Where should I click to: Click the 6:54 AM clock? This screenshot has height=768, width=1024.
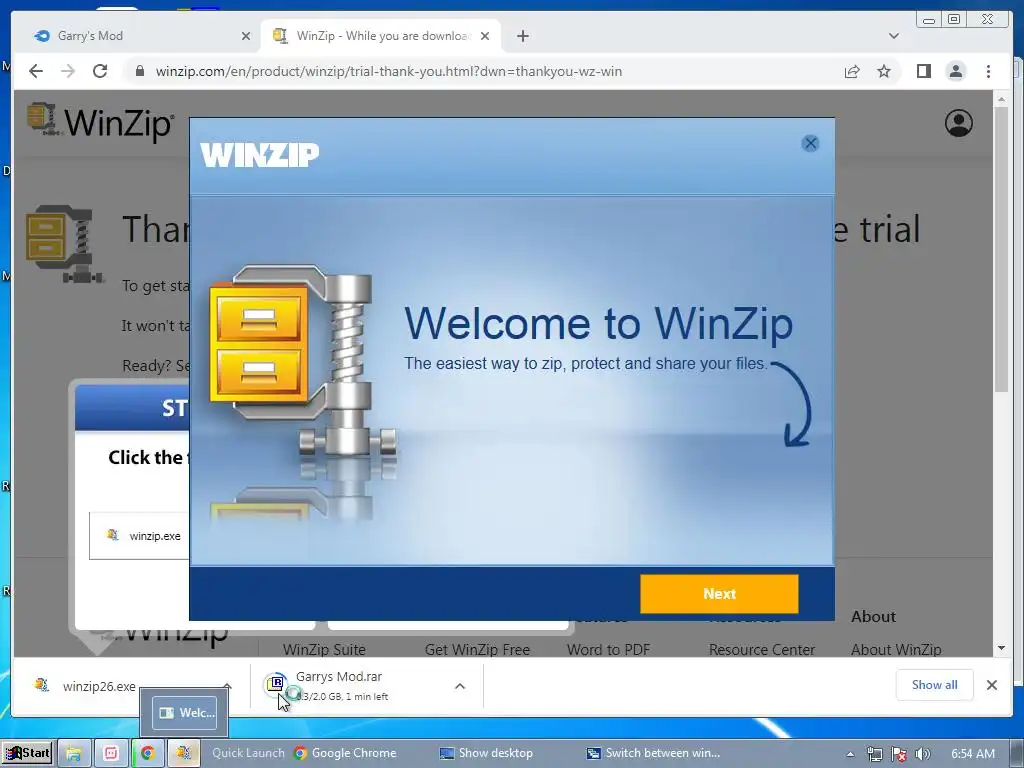pyautogui.click(x=972, y=754)
